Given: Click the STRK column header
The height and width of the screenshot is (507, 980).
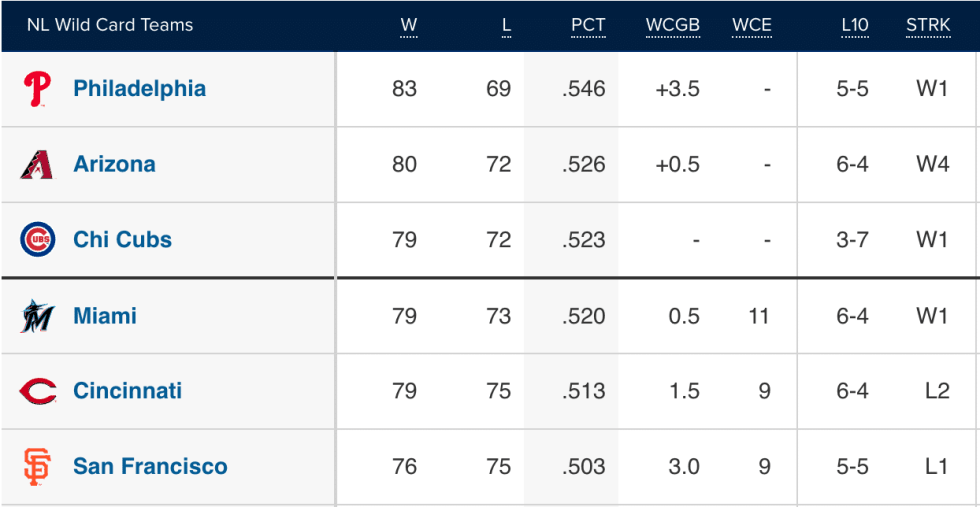Looking at the screenshot, I should pyautogui.click(x=928, y=26).
